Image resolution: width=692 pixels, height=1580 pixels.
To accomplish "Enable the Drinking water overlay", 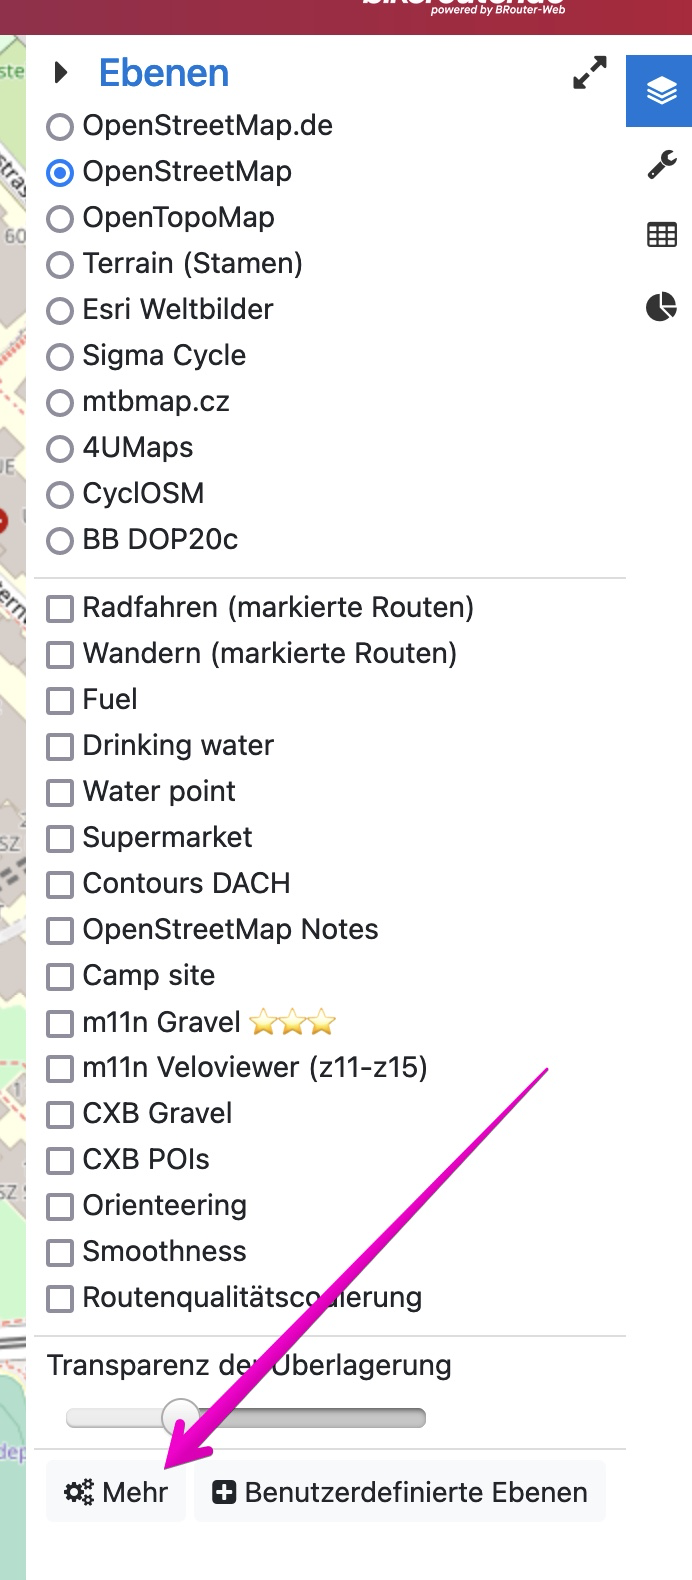I will [61, 747].
